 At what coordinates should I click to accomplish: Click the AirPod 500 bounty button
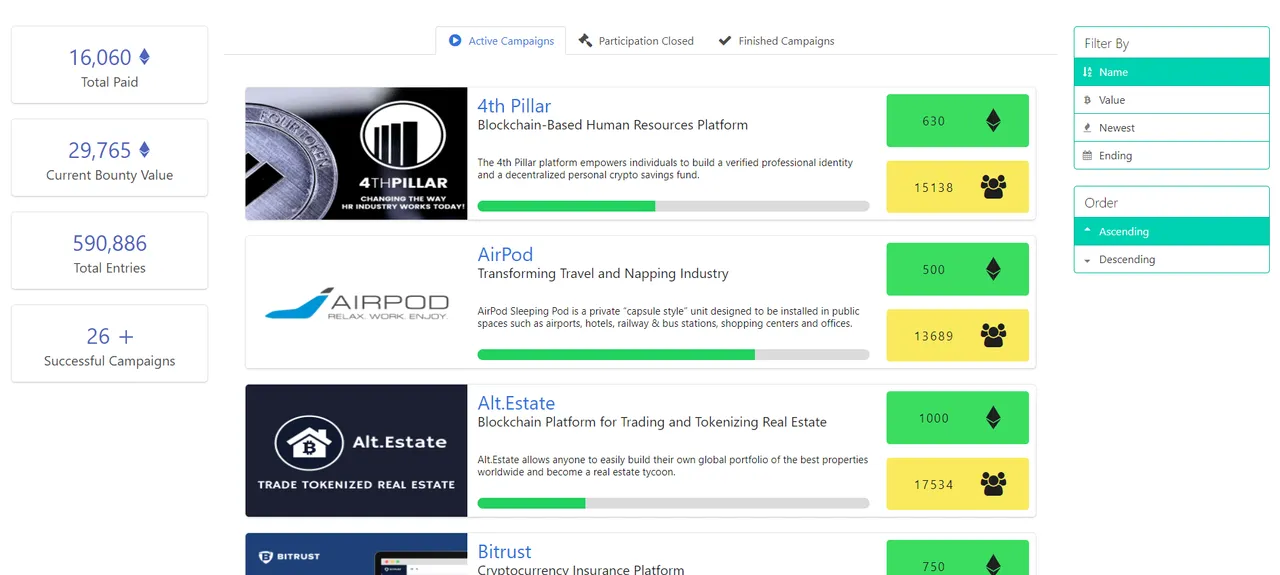(x=957, y=269)
